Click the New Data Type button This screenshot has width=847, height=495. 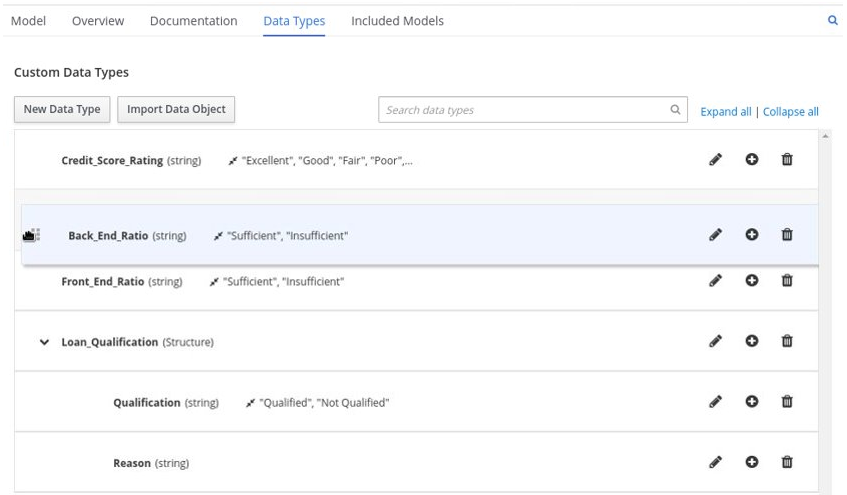pyautogui.click(x=62, y=110)
